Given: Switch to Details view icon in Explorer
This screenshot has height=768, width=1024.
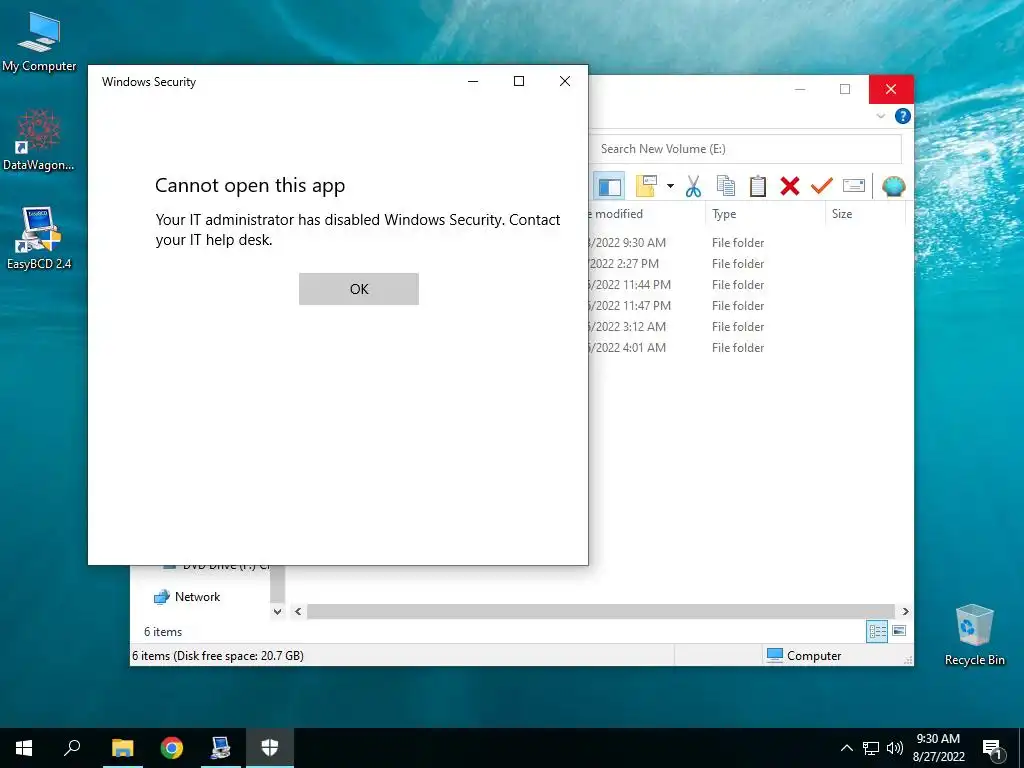Looking at the screenshot, I should click(877, 631).
